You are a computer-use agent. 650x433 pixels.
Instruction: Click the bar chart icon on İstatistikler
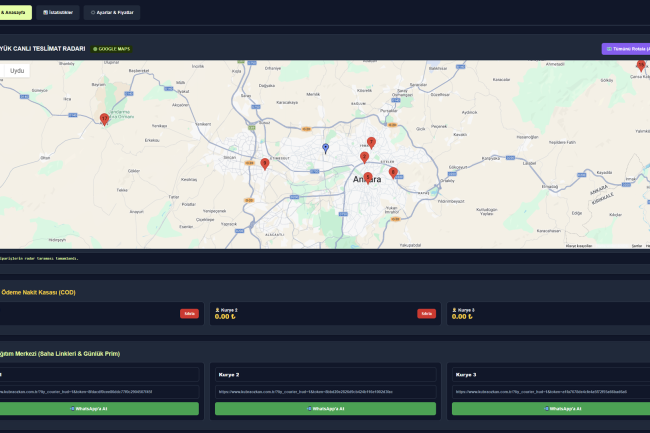click(45, 12)
